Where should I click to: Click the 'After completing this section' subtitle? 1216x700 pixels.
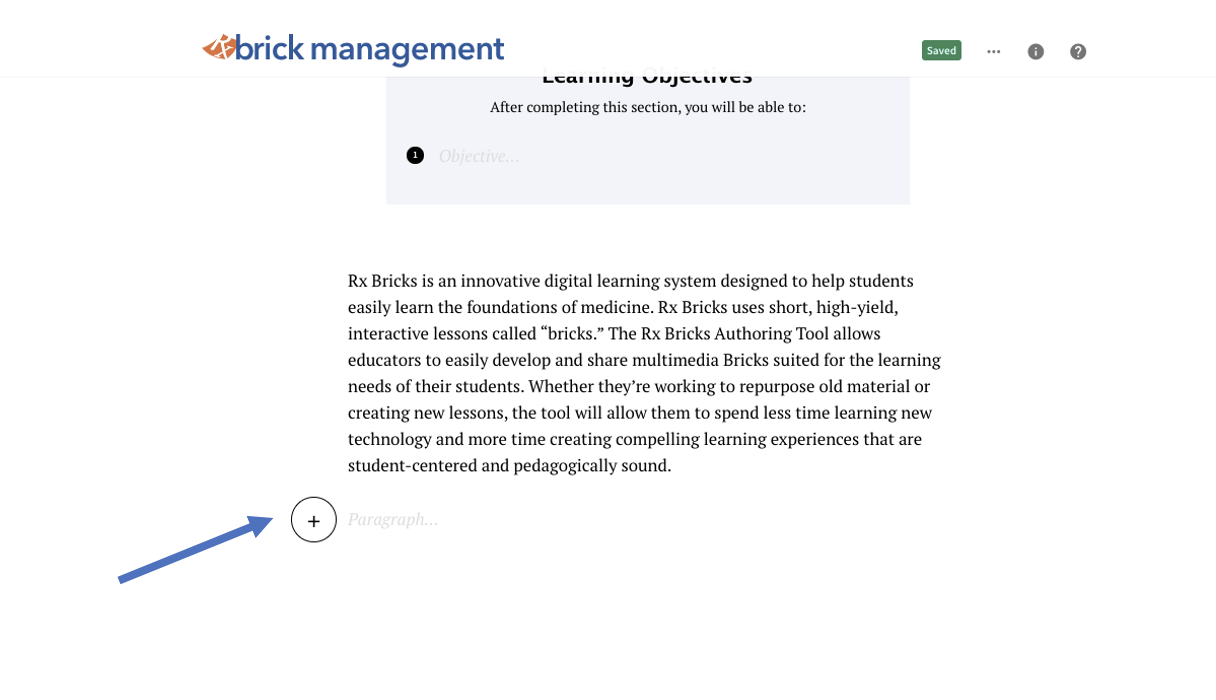pos(648,107)
